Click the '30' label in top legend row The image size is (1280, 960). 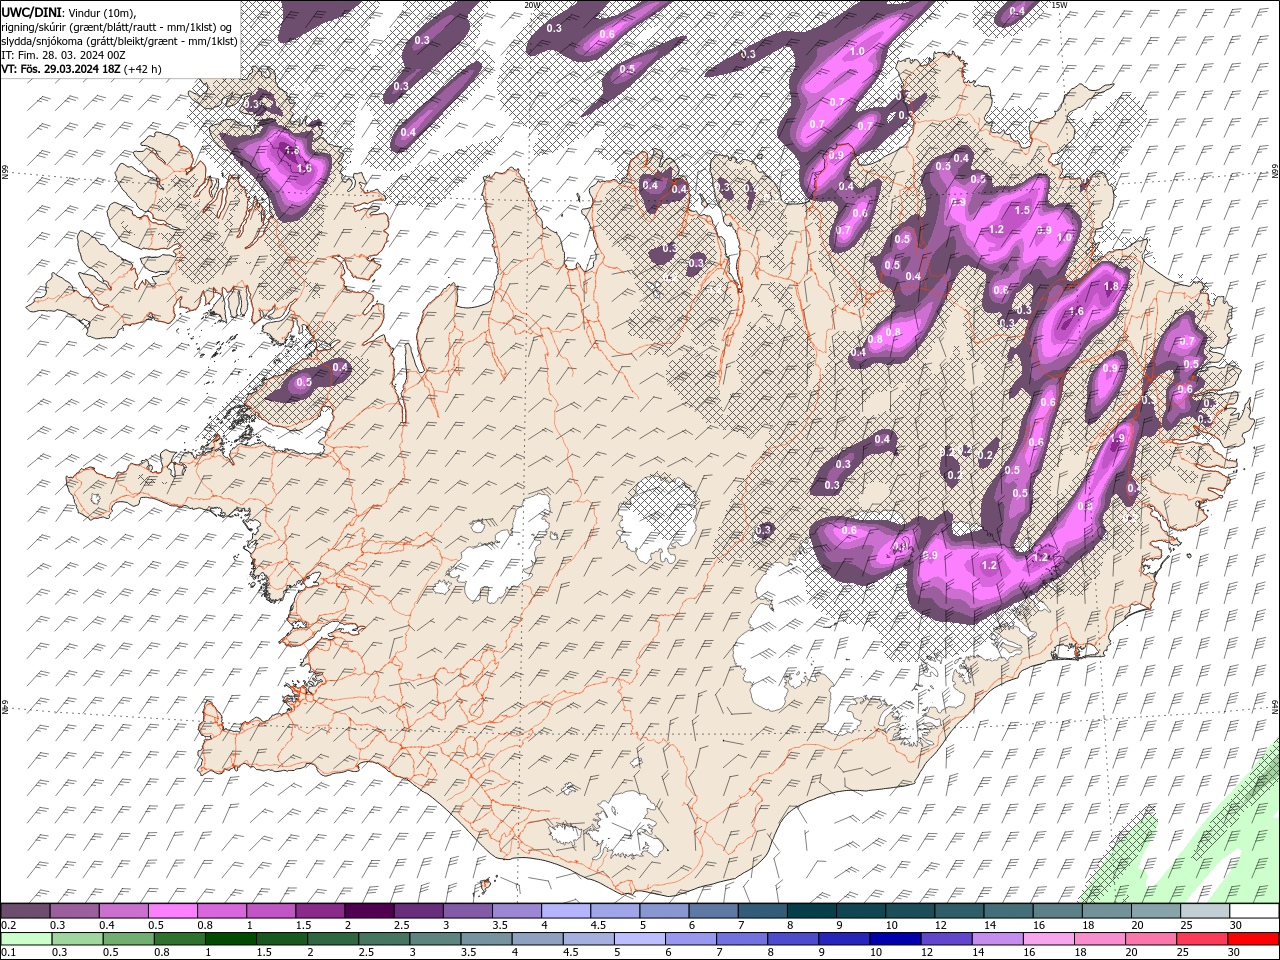tap(1234, 925)
